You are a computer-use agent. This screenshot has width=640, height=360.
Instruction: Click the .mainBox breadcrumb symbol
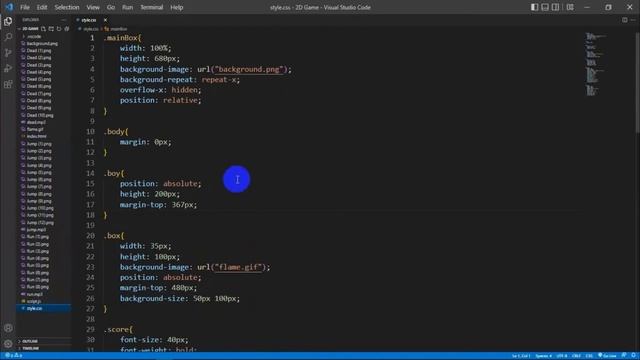(116, 29)
